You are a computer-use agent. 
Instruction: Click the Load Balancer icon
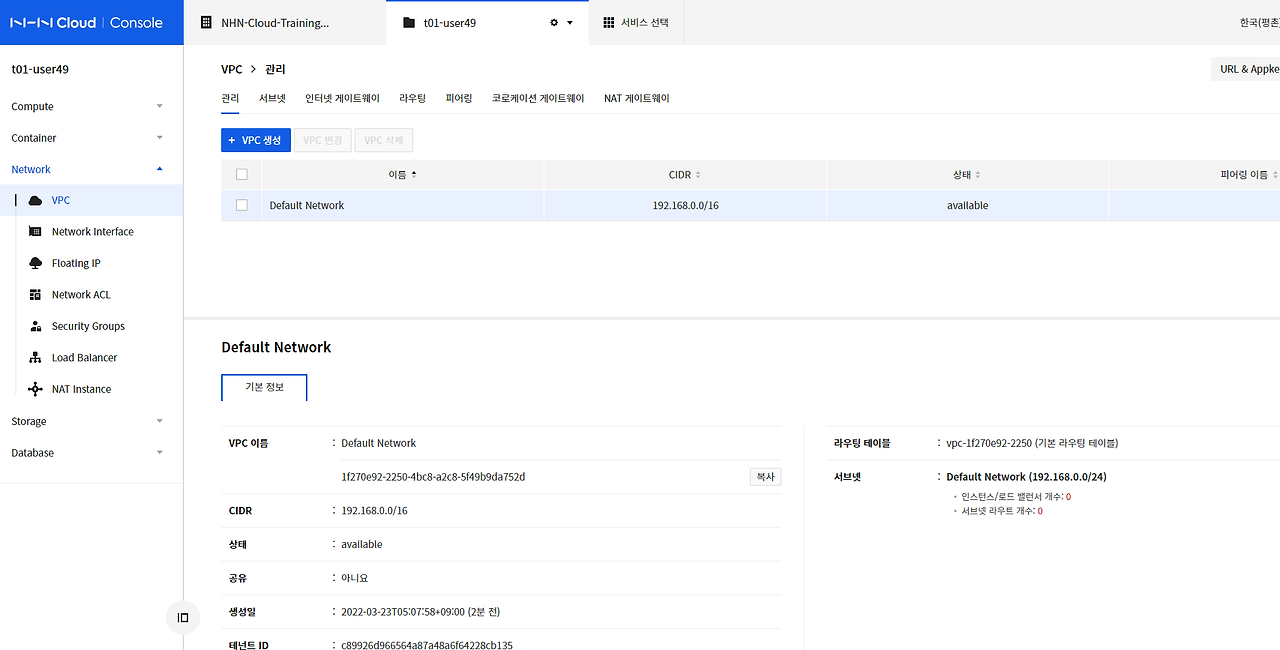tap(35, 358)
